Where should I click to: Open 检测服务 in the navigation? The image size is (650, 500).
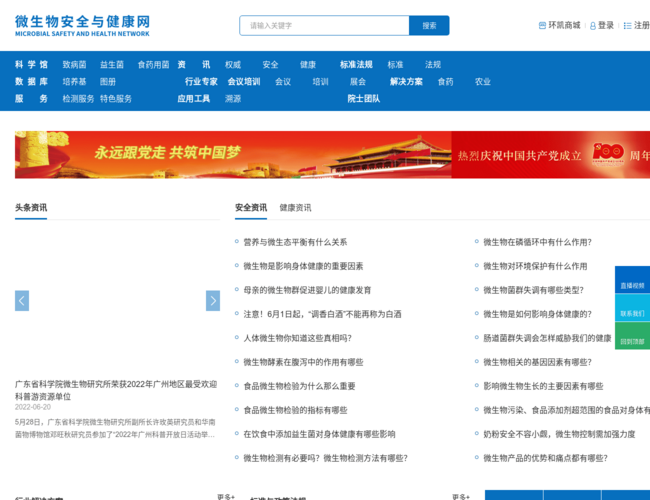pyautogui.click(x=78, y=99)
